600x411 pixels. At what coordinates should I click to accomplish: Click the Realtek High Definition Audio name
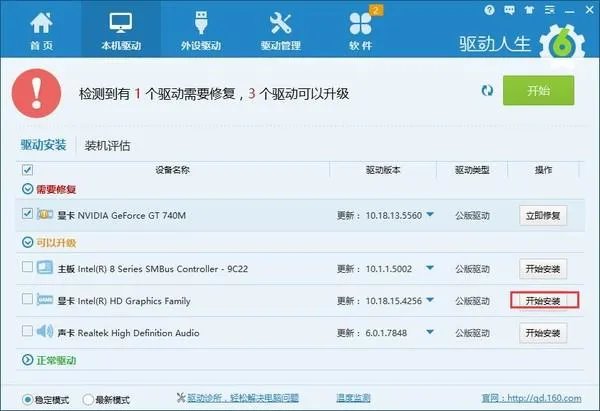(x=139, y=333)
